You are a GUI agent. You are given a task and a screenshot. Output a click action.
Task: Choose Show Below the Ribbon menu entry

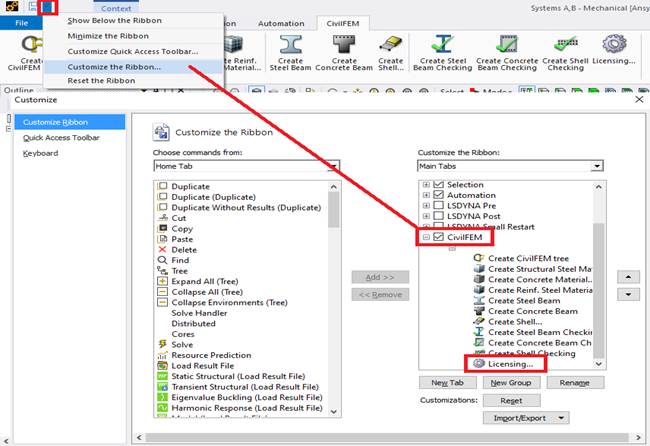coord(115,21)
